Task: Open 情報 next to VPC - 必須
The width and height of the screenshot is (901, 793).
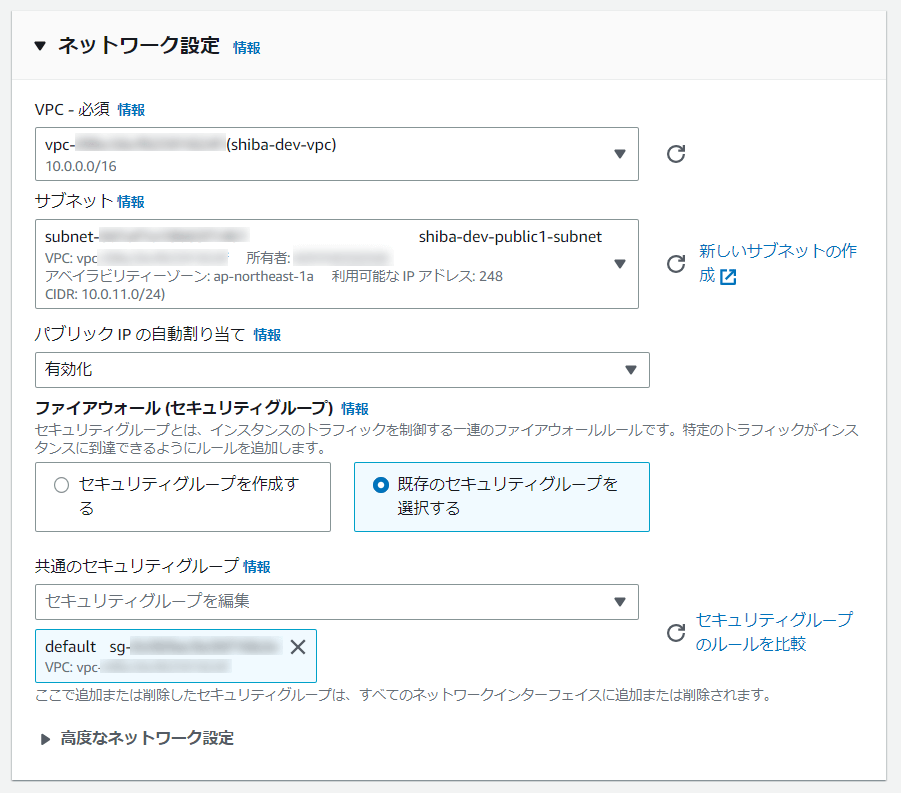Action: tap(130, 109)
